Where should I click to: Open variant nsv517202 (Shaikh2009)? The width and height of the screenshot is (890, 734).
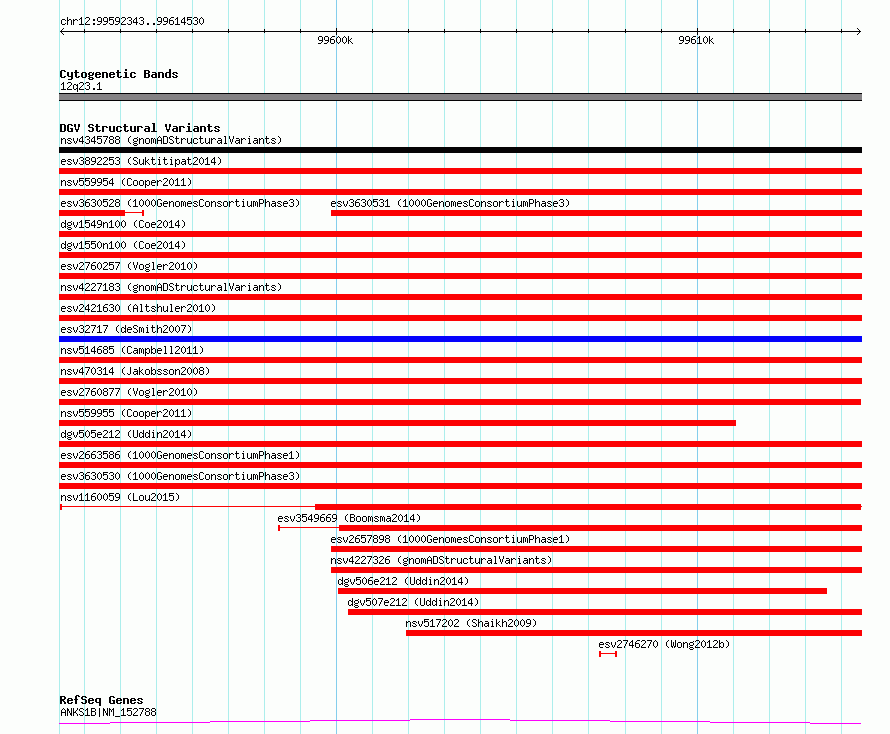tap(471, 623)
